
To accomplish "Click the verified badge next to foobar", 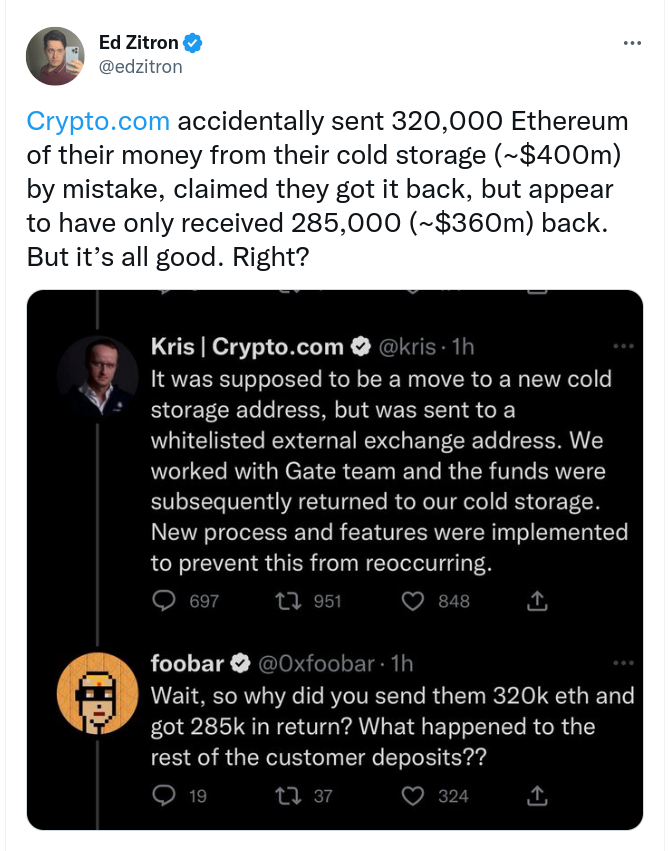I will coord(241,663).
